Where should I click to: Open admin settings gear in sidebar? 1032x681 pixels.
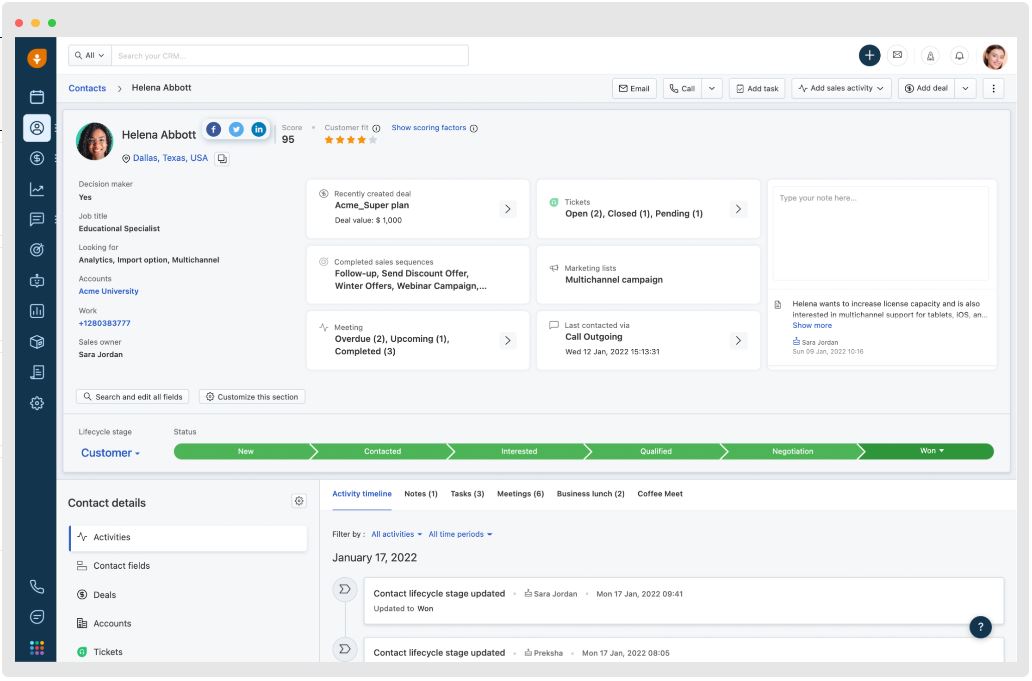click(x=37, y=403)
